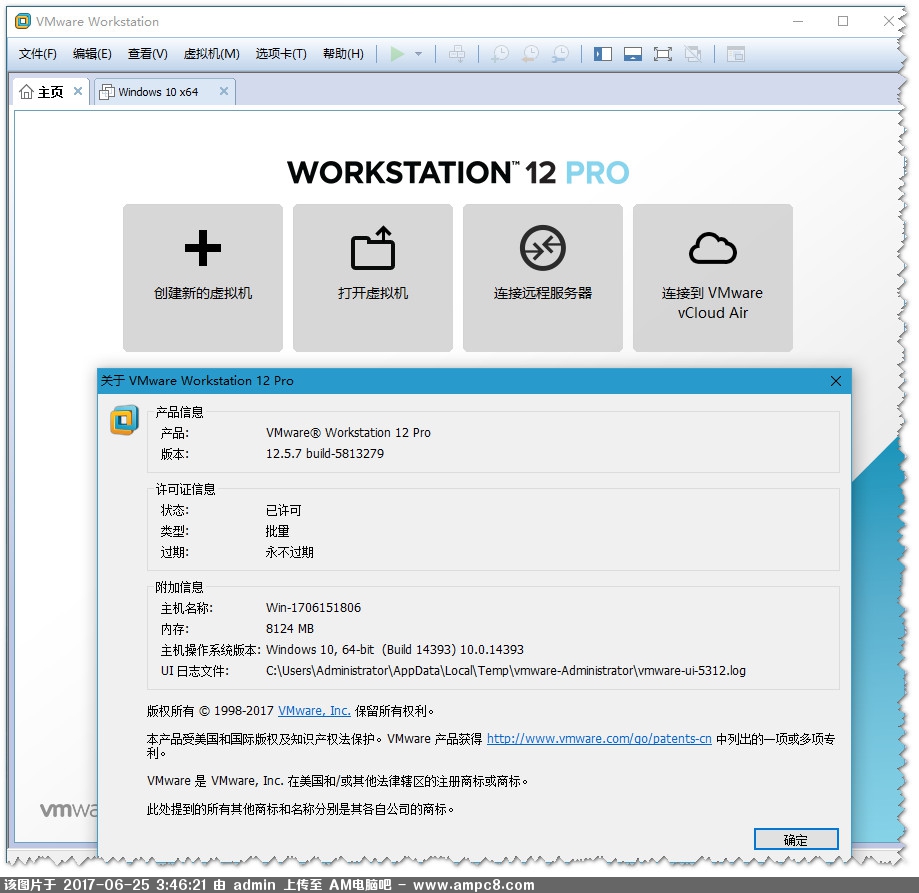Minimize the VMware Workstation window
The image size is (919, 893).
coord(798,22)
